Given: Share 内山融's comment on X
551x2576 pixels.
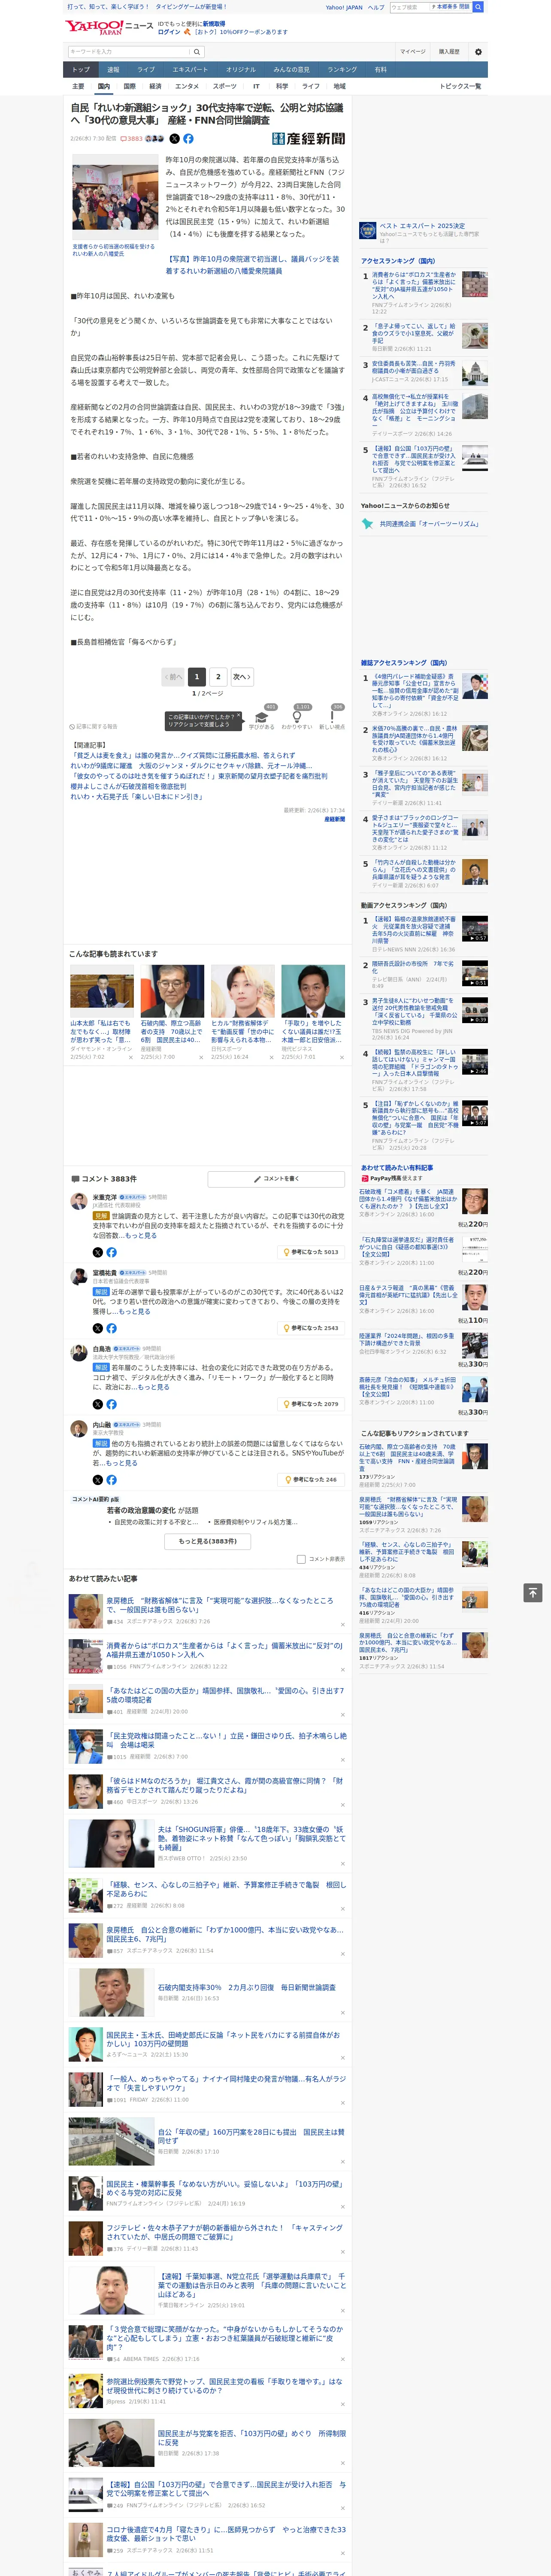Looking at the screenshot, I should pyautogui.click(x=98, y=1479).
